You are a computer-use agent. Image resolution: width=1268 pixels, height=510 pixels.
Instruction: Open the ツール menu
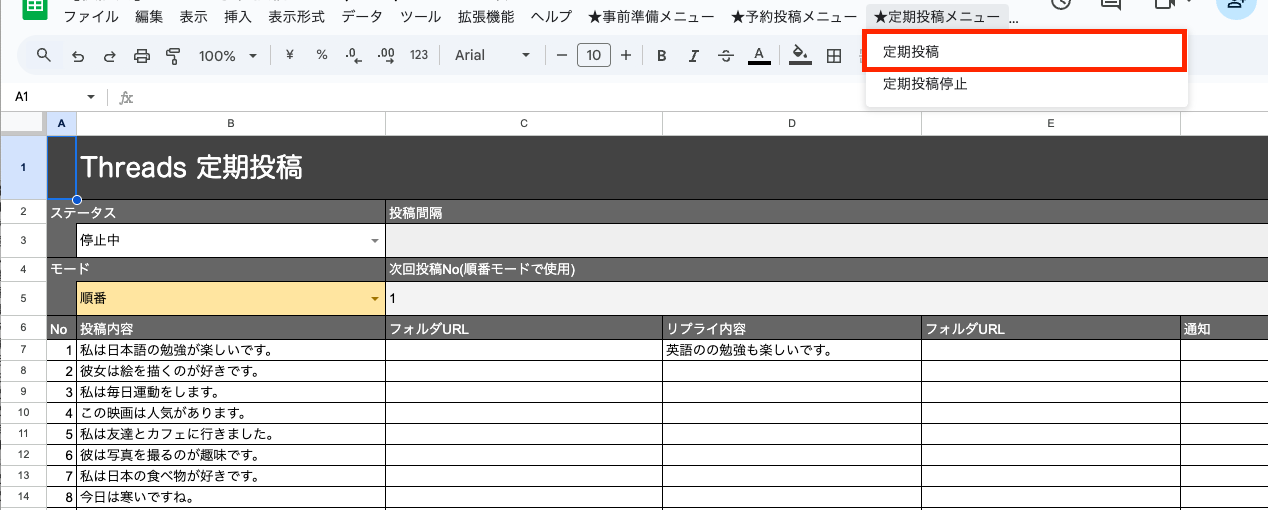pos(420,17)
